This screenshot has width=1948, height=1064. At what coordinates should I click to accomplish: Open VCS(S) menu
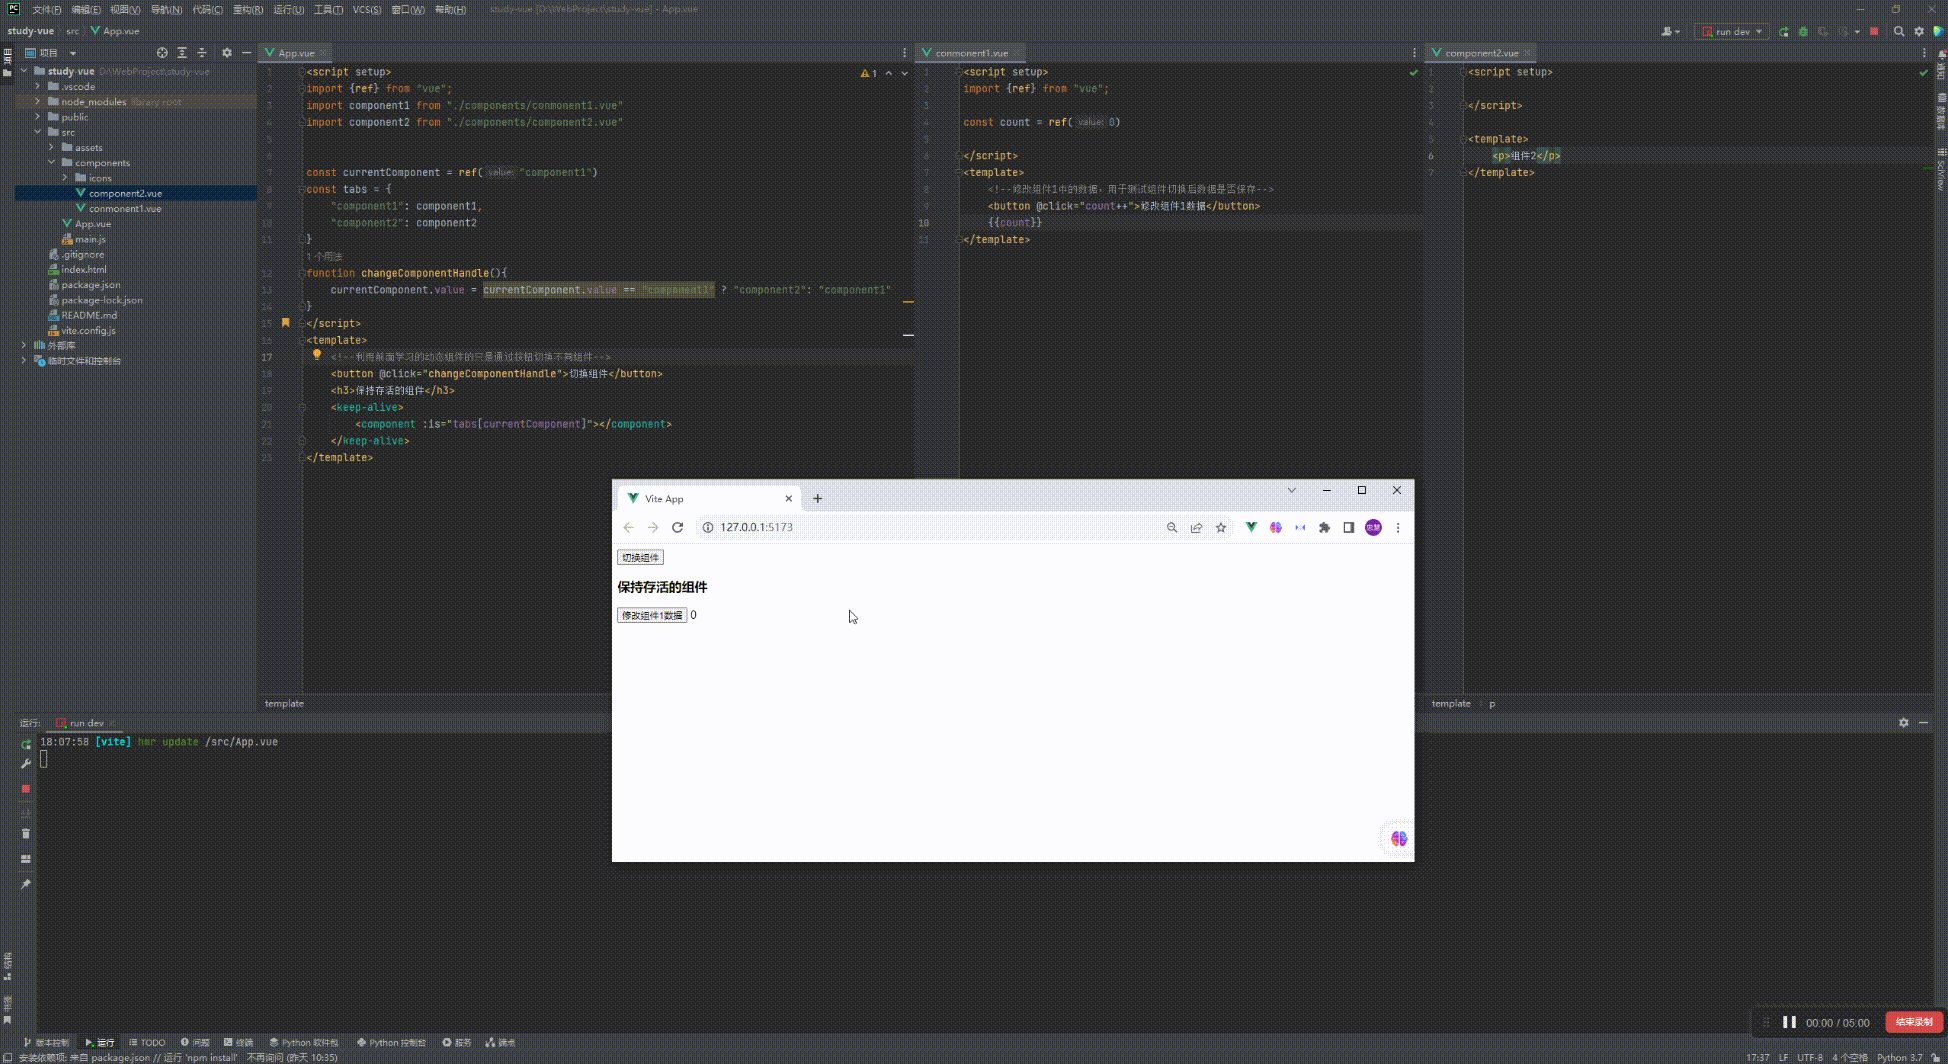[x=367, y=10]
